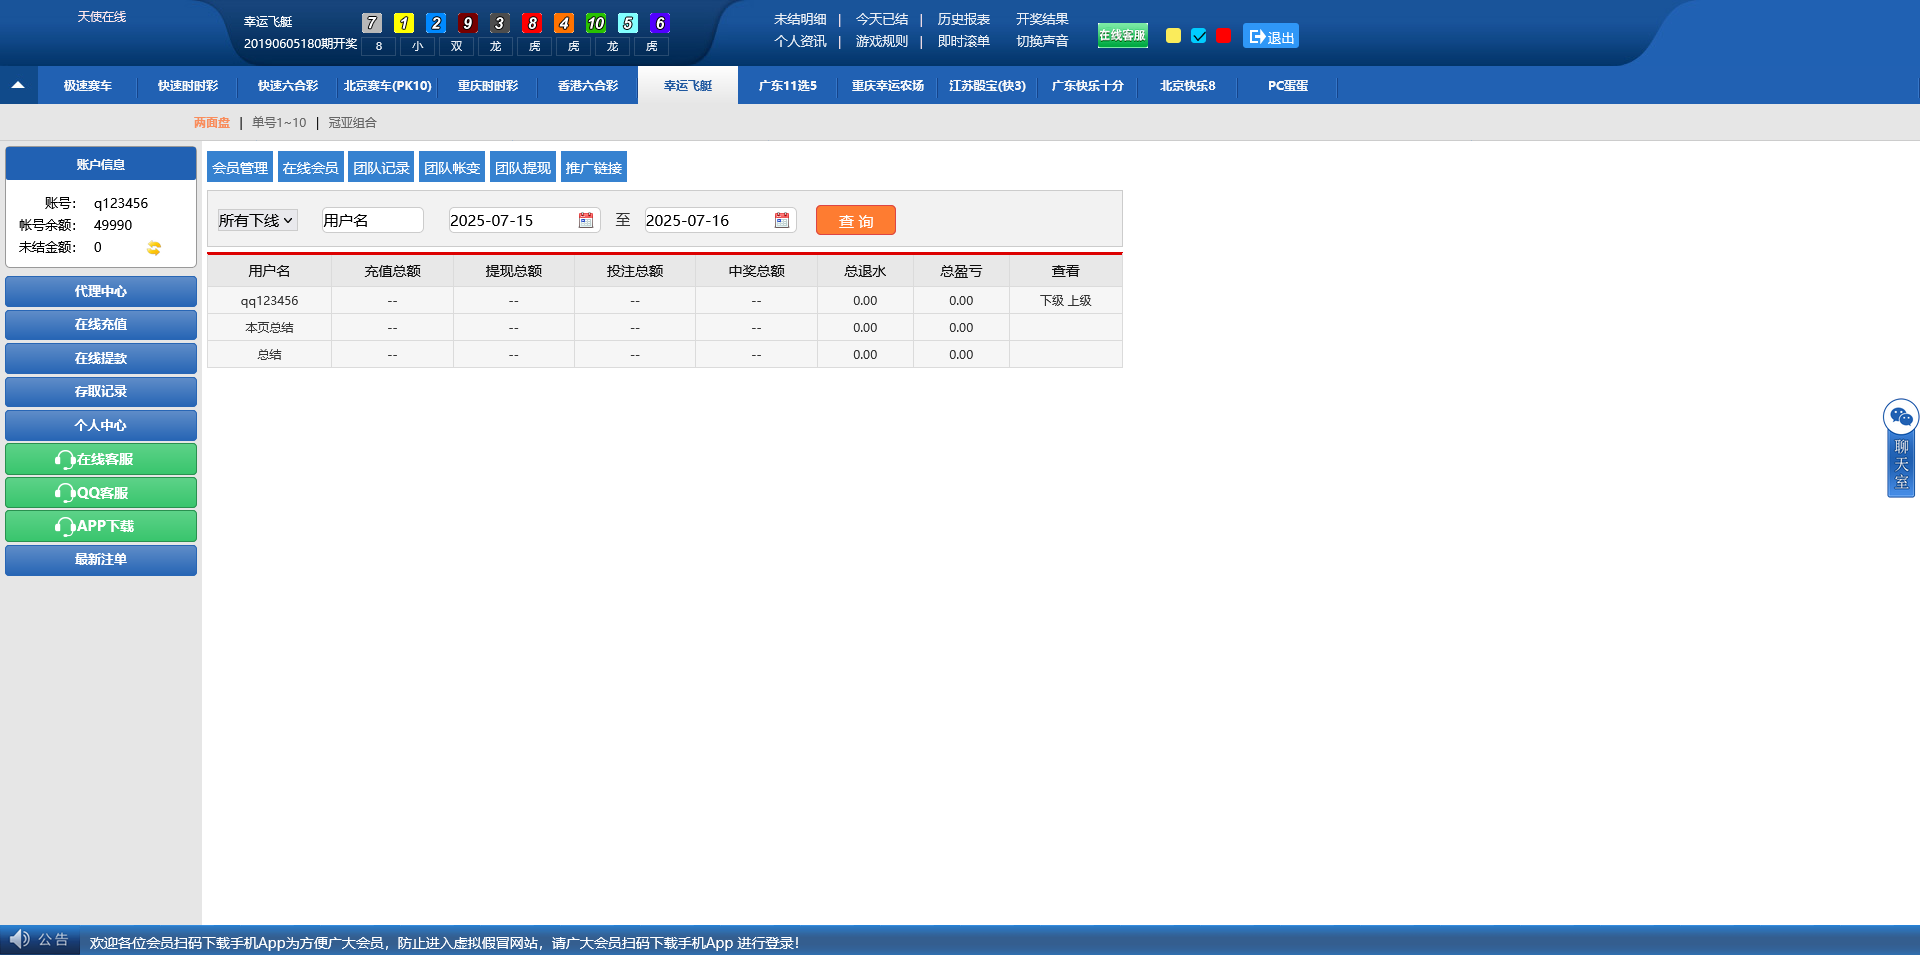Open 个人中心 in the sidebar
Screen dimensions: 1920x955
pos(101,425)
